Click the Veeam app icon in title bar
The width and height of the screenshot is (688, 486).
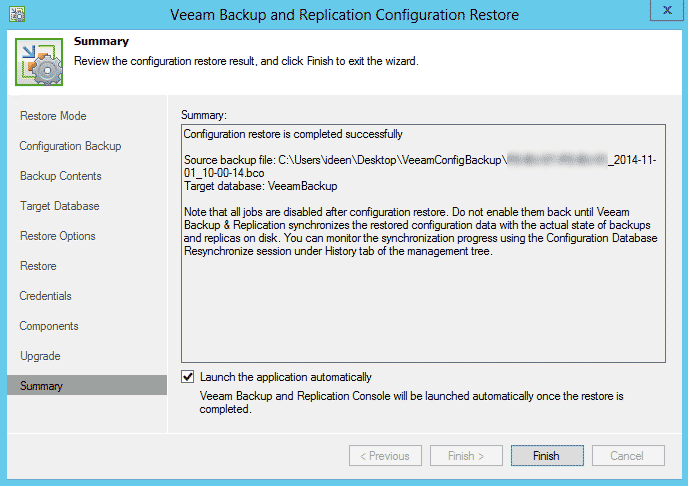coord(17,14)
